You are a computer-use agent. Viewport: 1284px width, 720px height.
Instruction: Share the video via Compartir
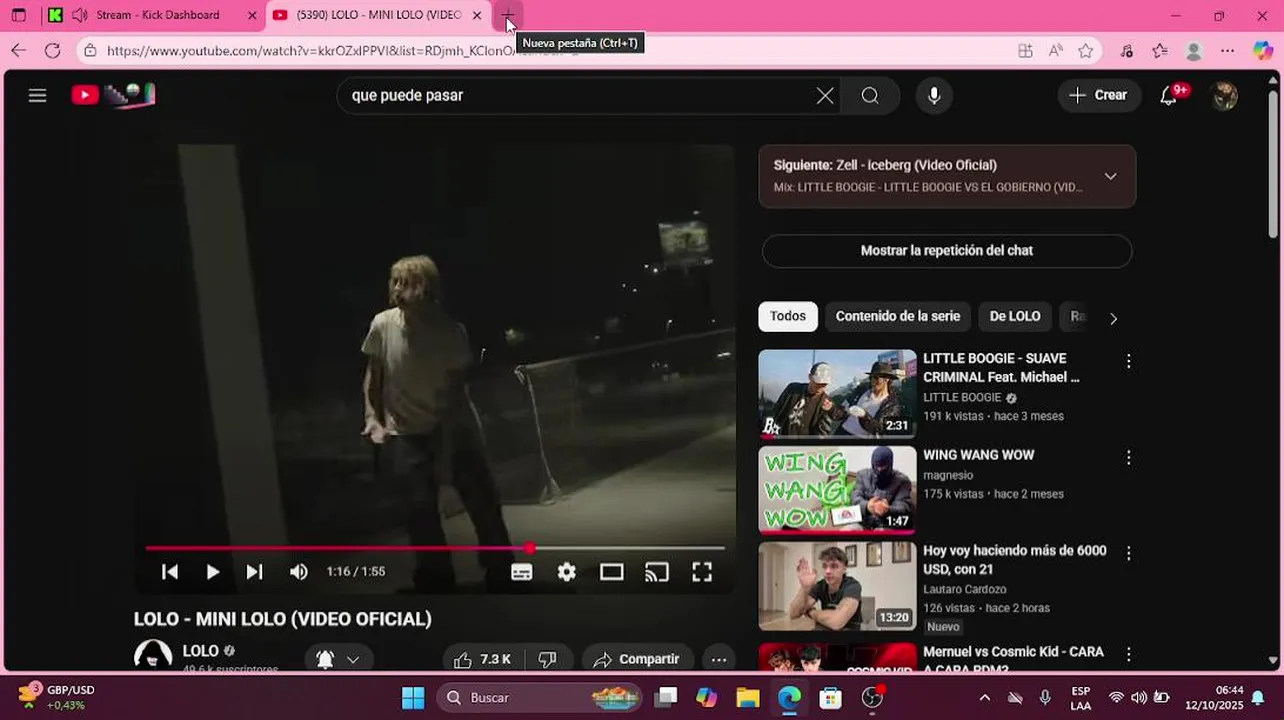click(x=636, y=659)
